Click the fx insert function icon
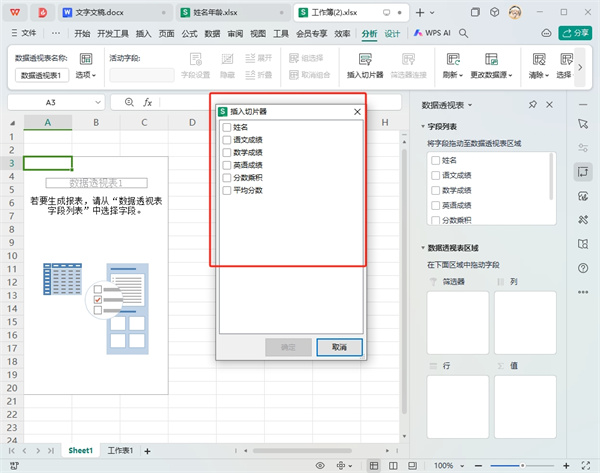Image resolution: width=600 pixels, height=473 pixels. tap(148, 102)
